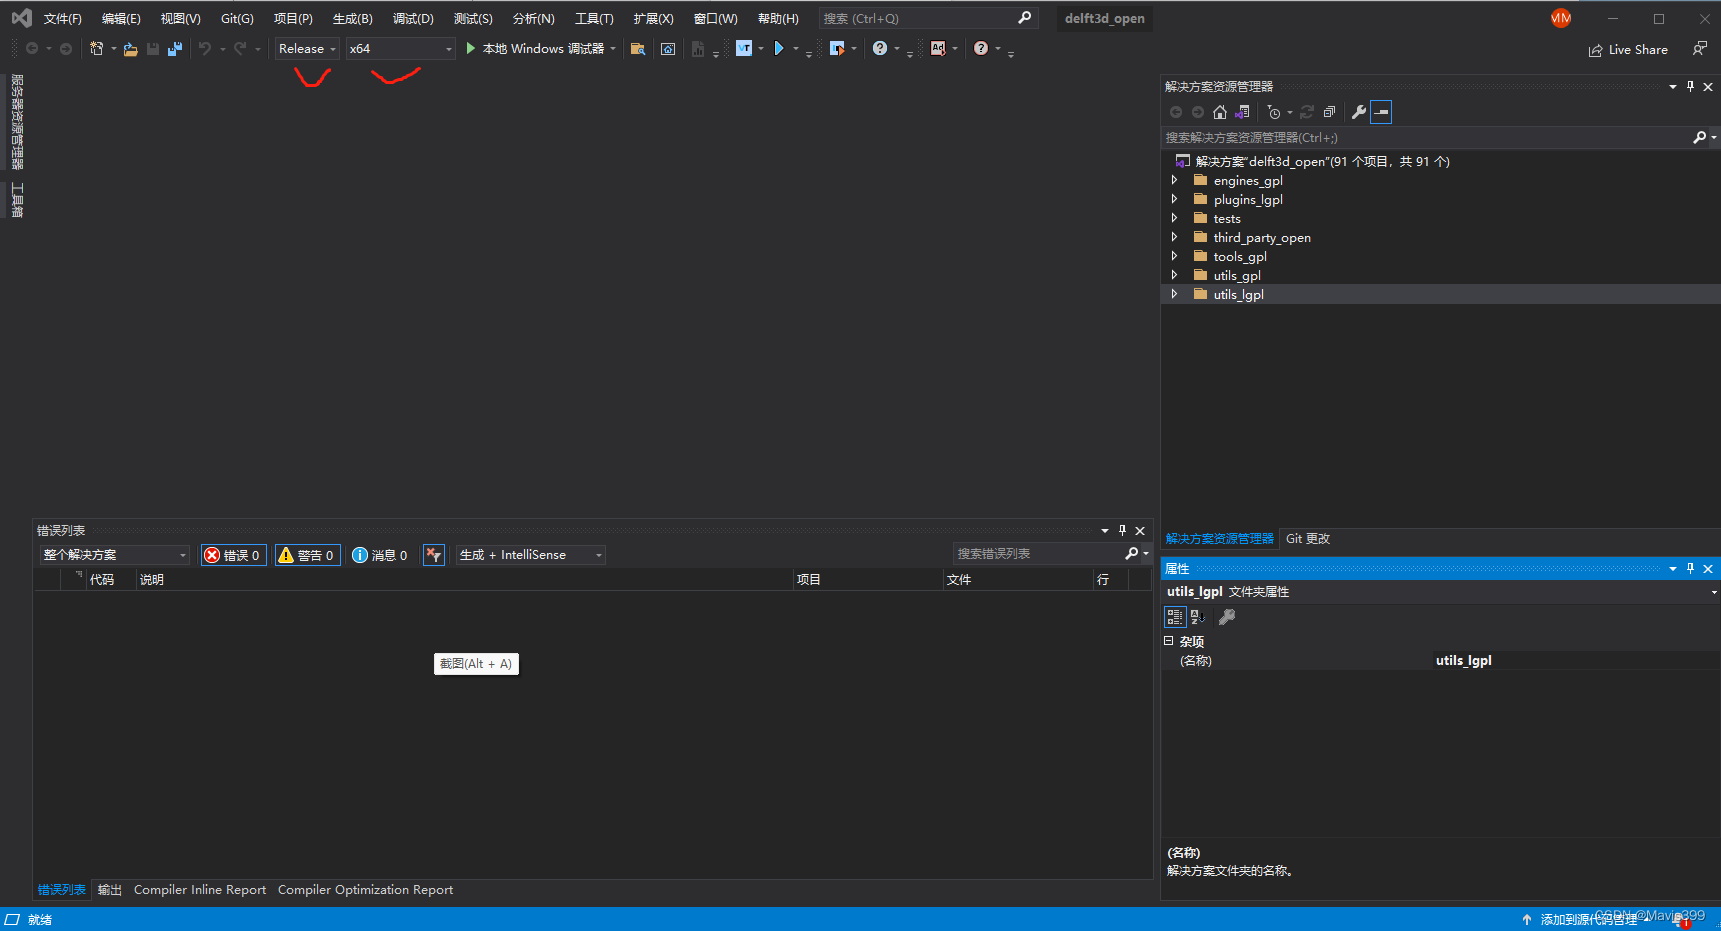Pin the Solution Explorer panel
1721x931 pixels.
pyautogui.click(x=1691, y=87)
